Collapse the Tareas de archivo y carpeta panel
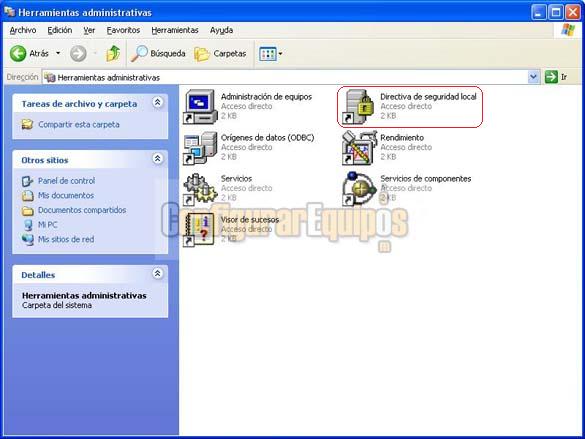585x439 pixels. pyautogui.click(x=157, y=102)
